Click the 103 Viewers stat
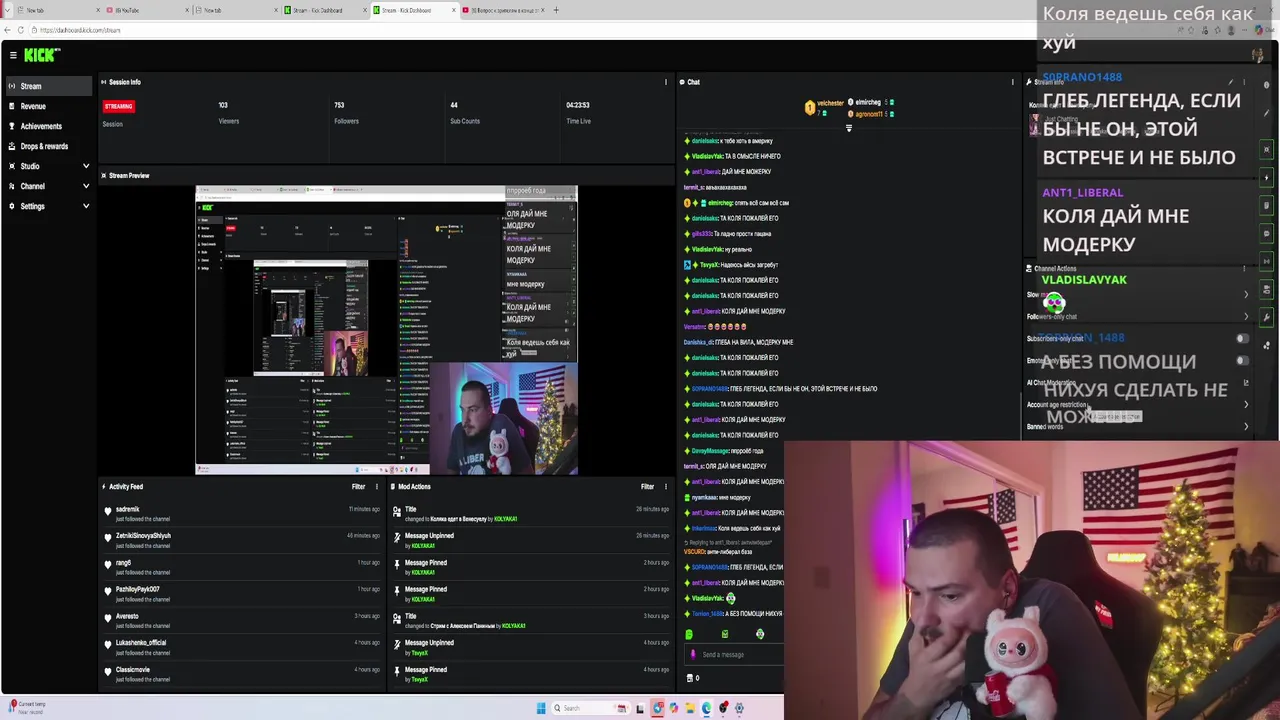This screenshot has width=1280, height=720. pos(228,113)
